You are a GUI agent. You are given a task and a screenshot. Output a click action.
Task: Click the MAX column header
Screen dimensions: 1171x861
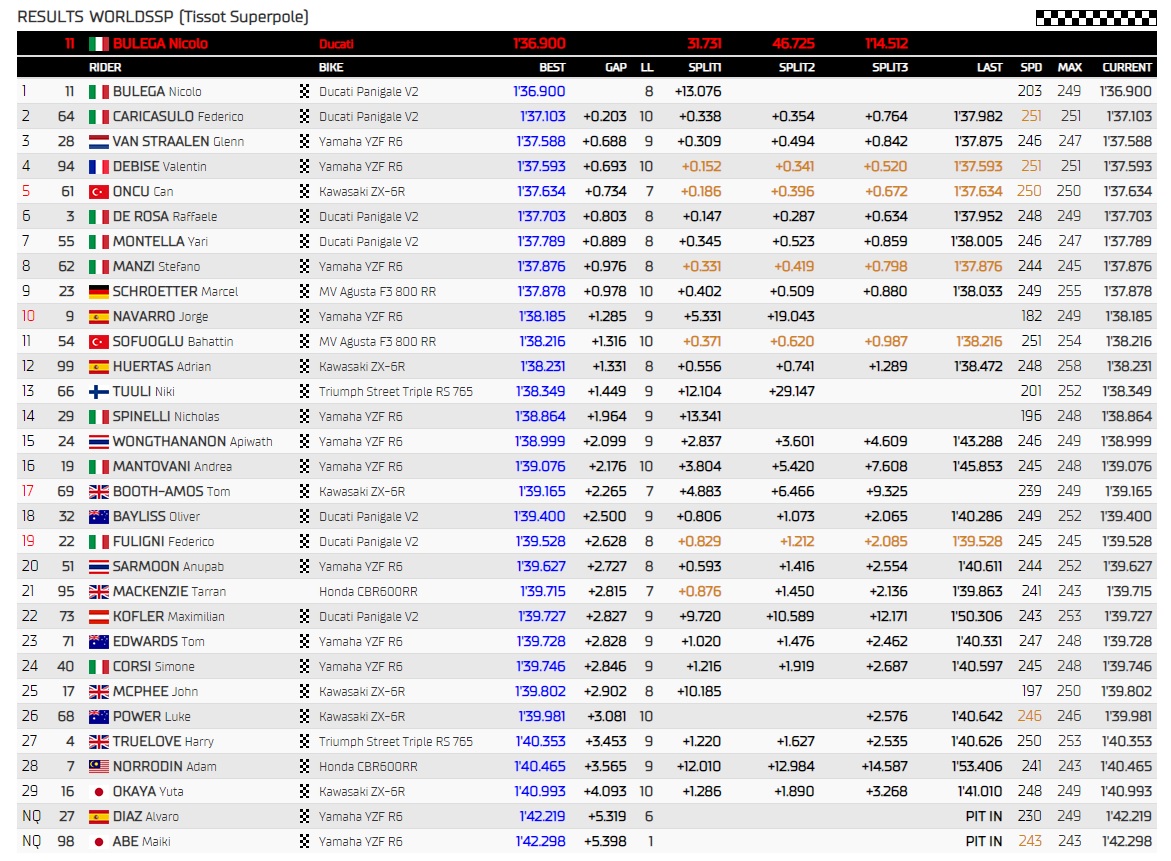1069,67
